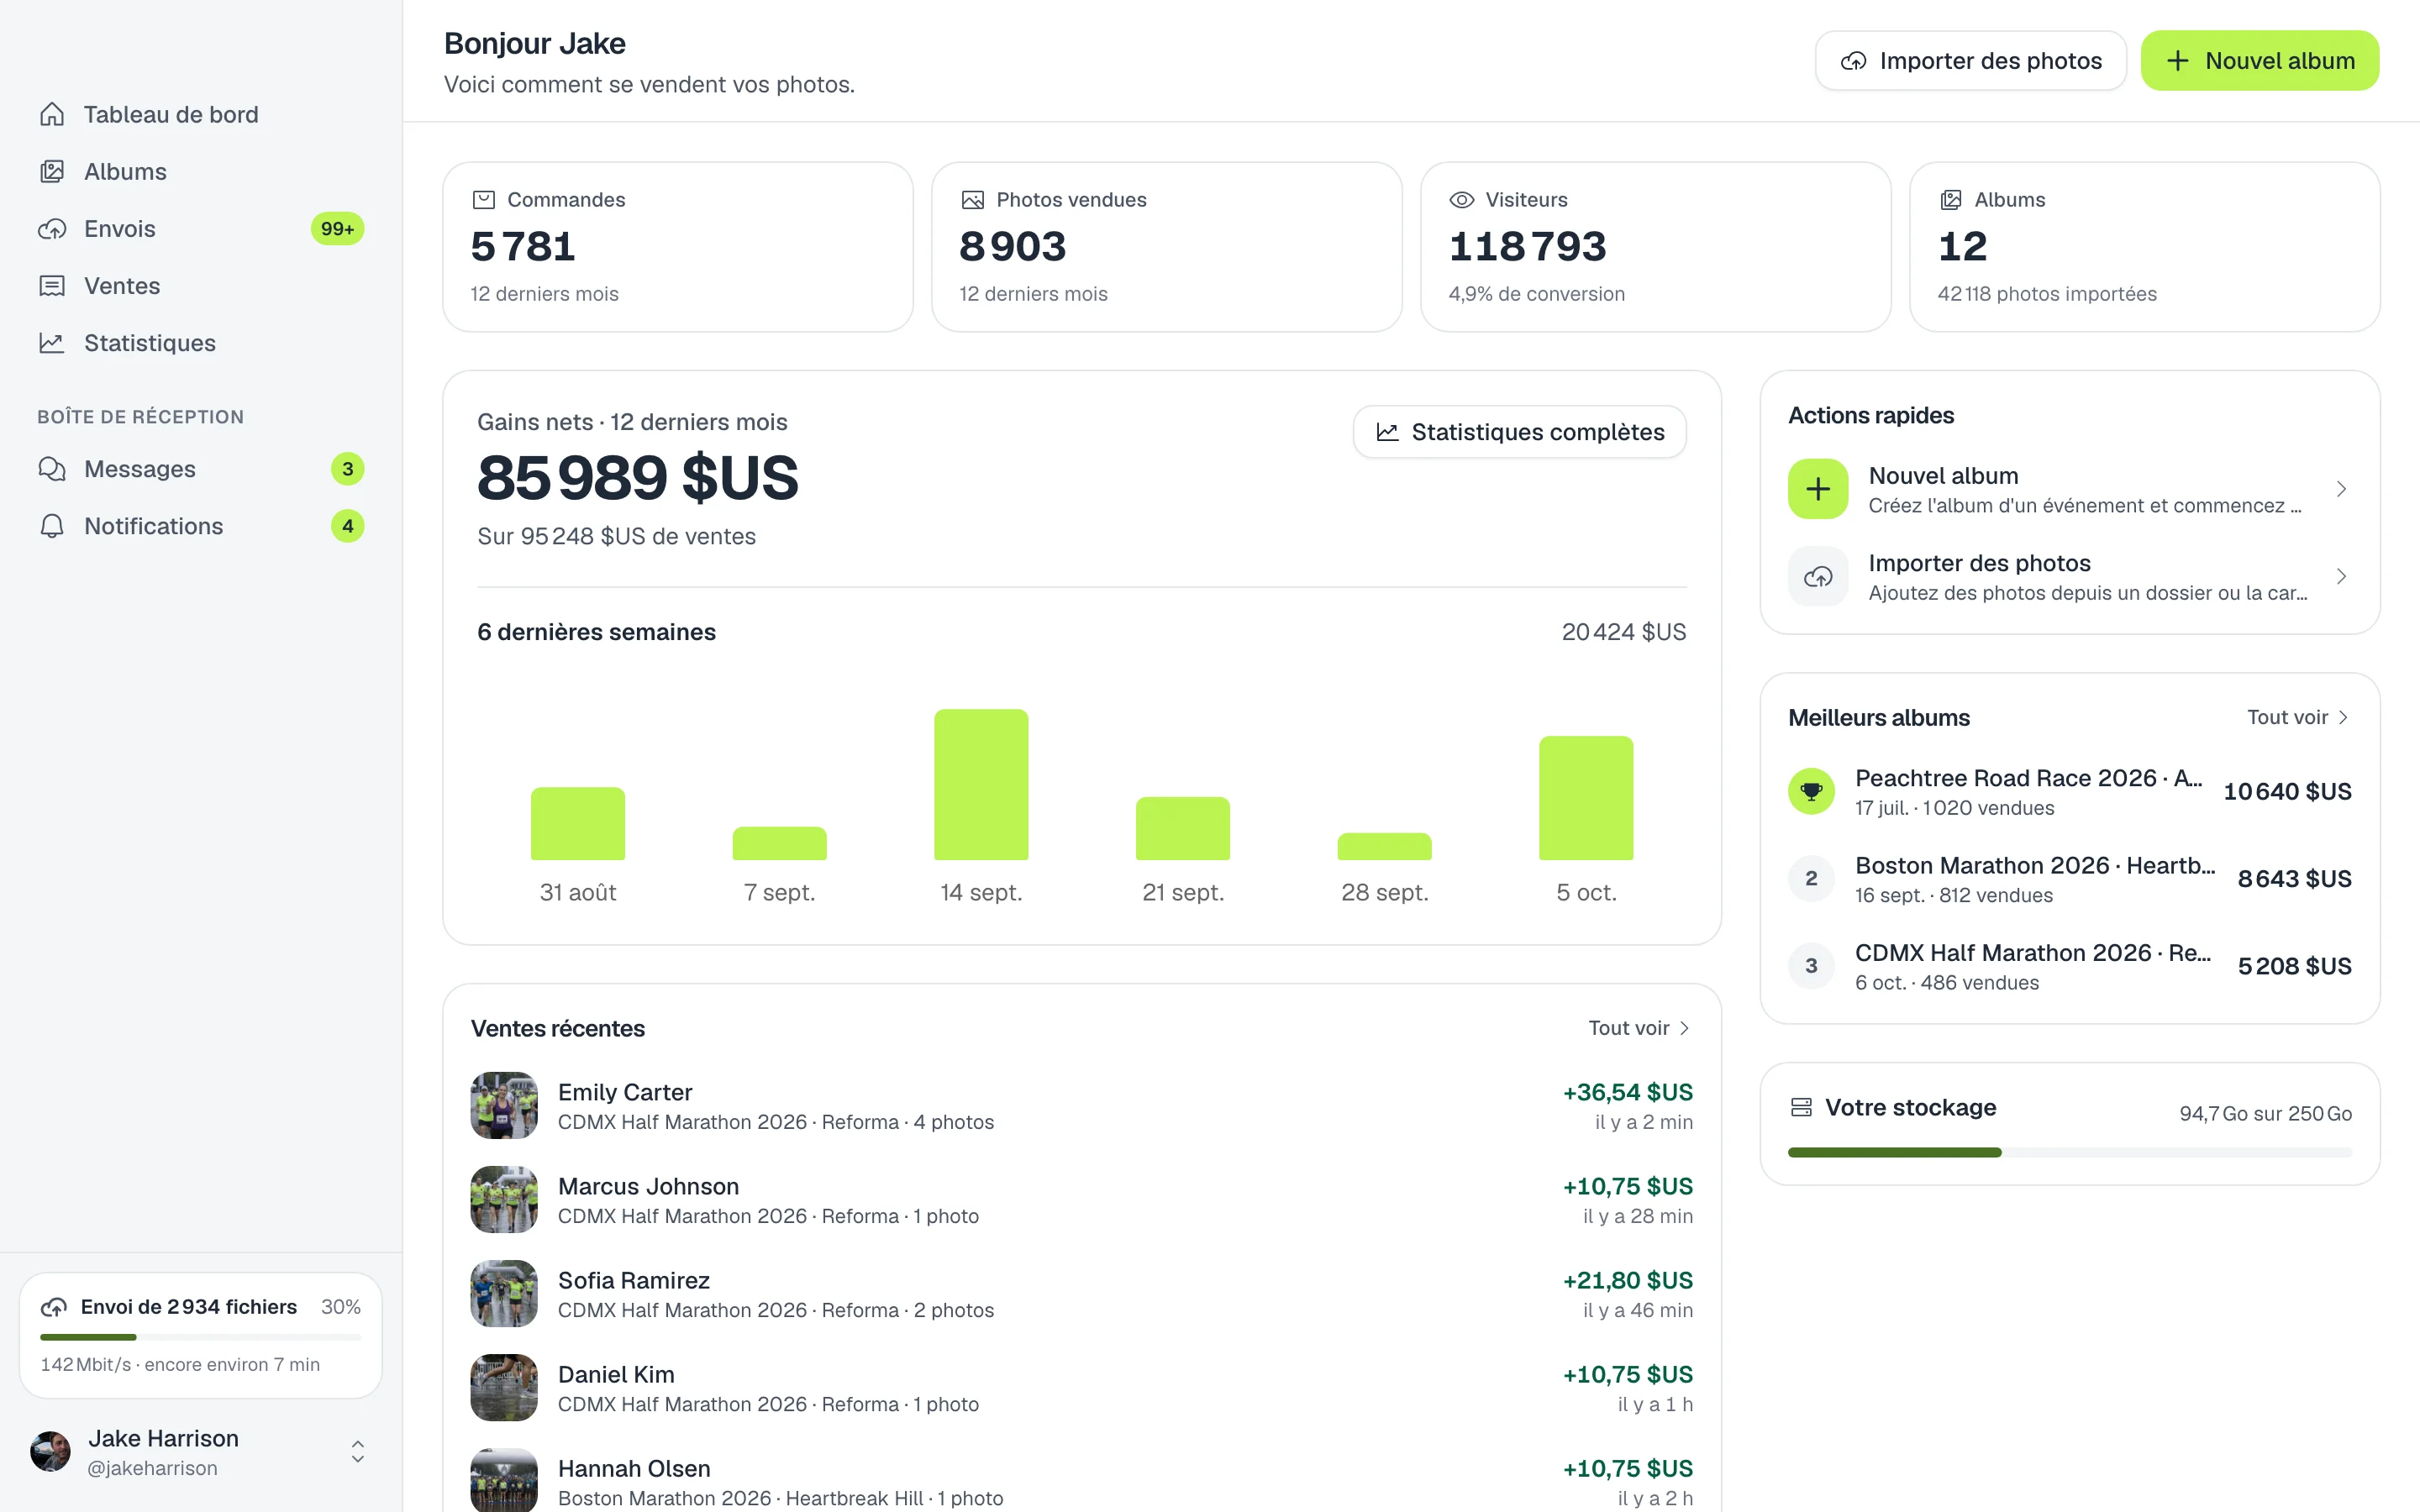Screen dimensions: 2420x1512
Task: Click the cloud icon beside Importer des photos action
Action: tap(1818, 576)
